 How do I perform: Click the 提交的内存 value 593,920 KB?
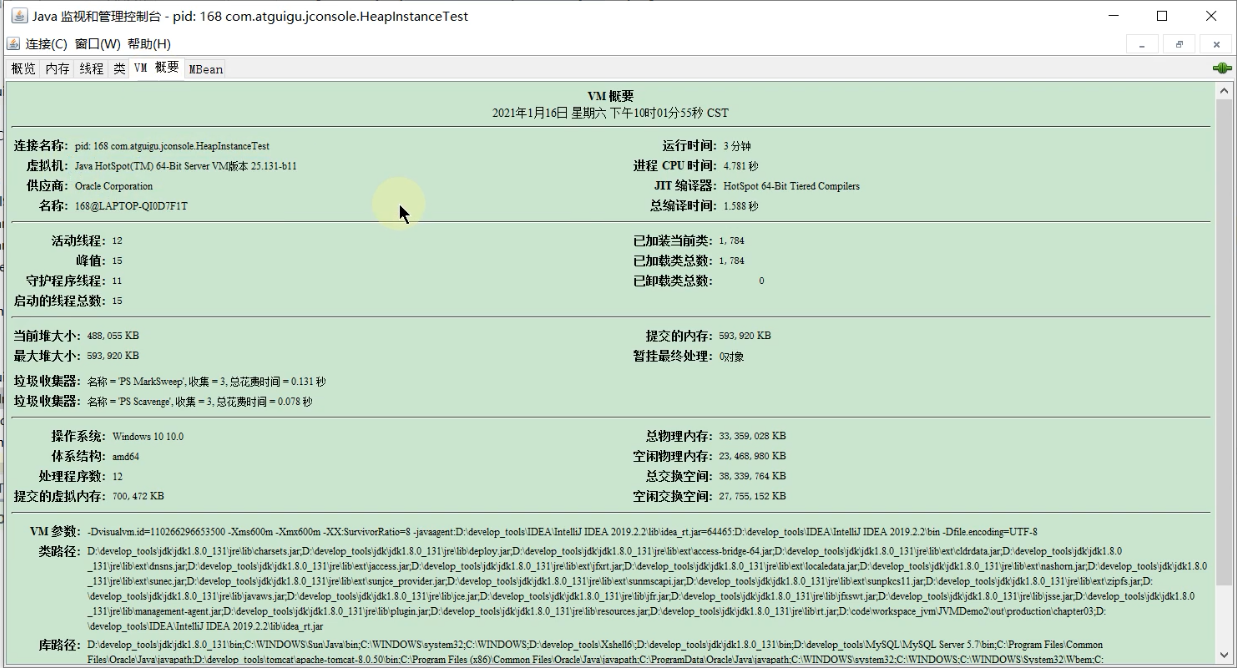coord(745,336)
